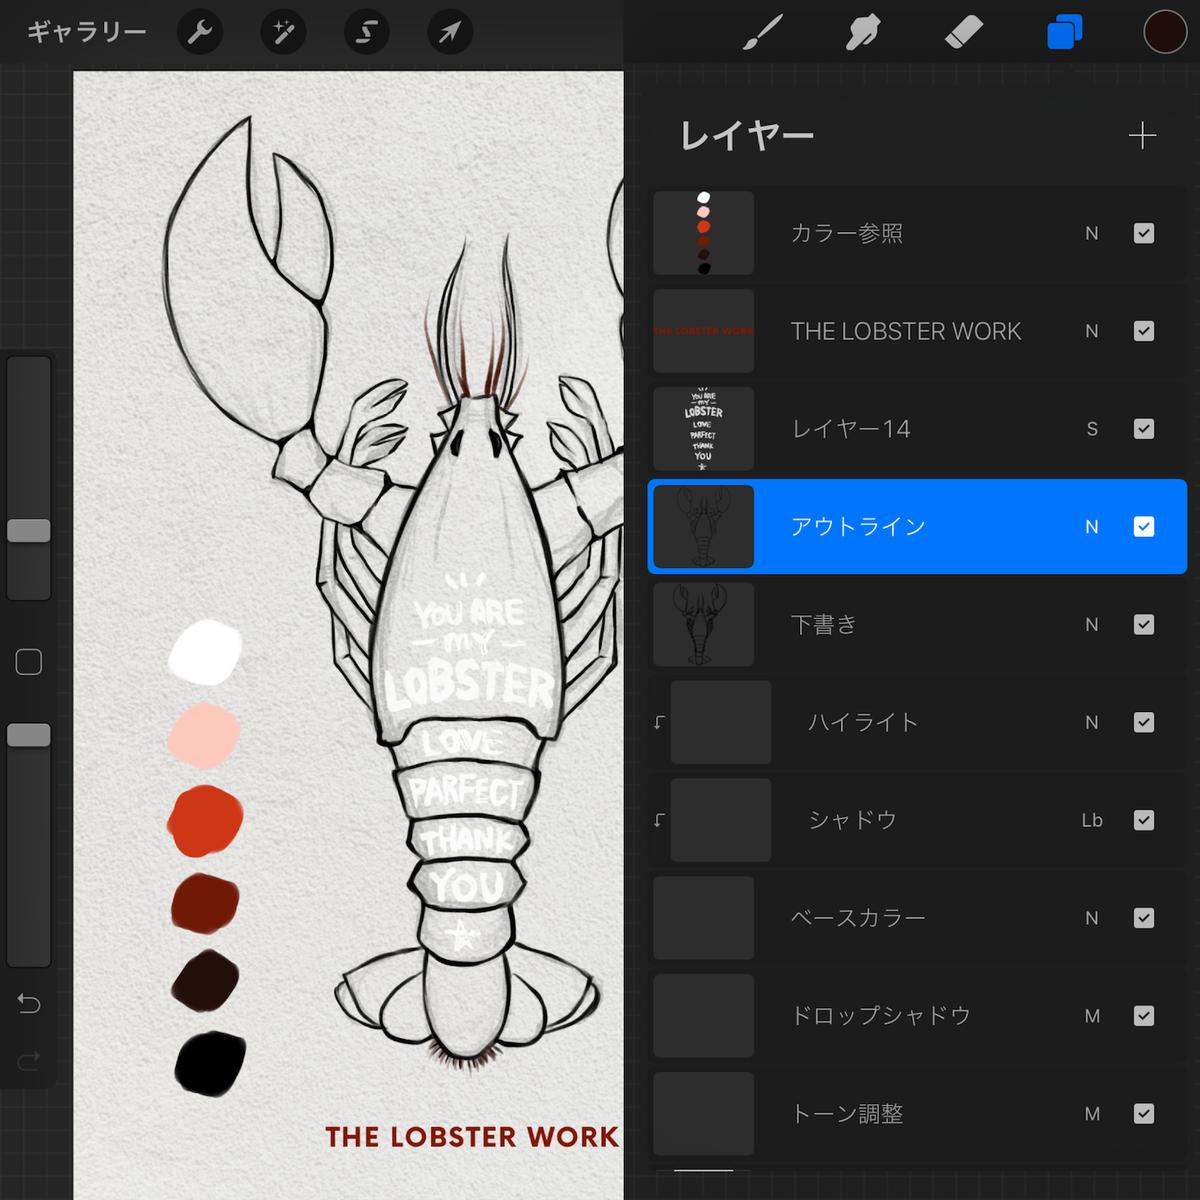Select the Eraser tool
1200x1200 pixels.
pos(963,31)
